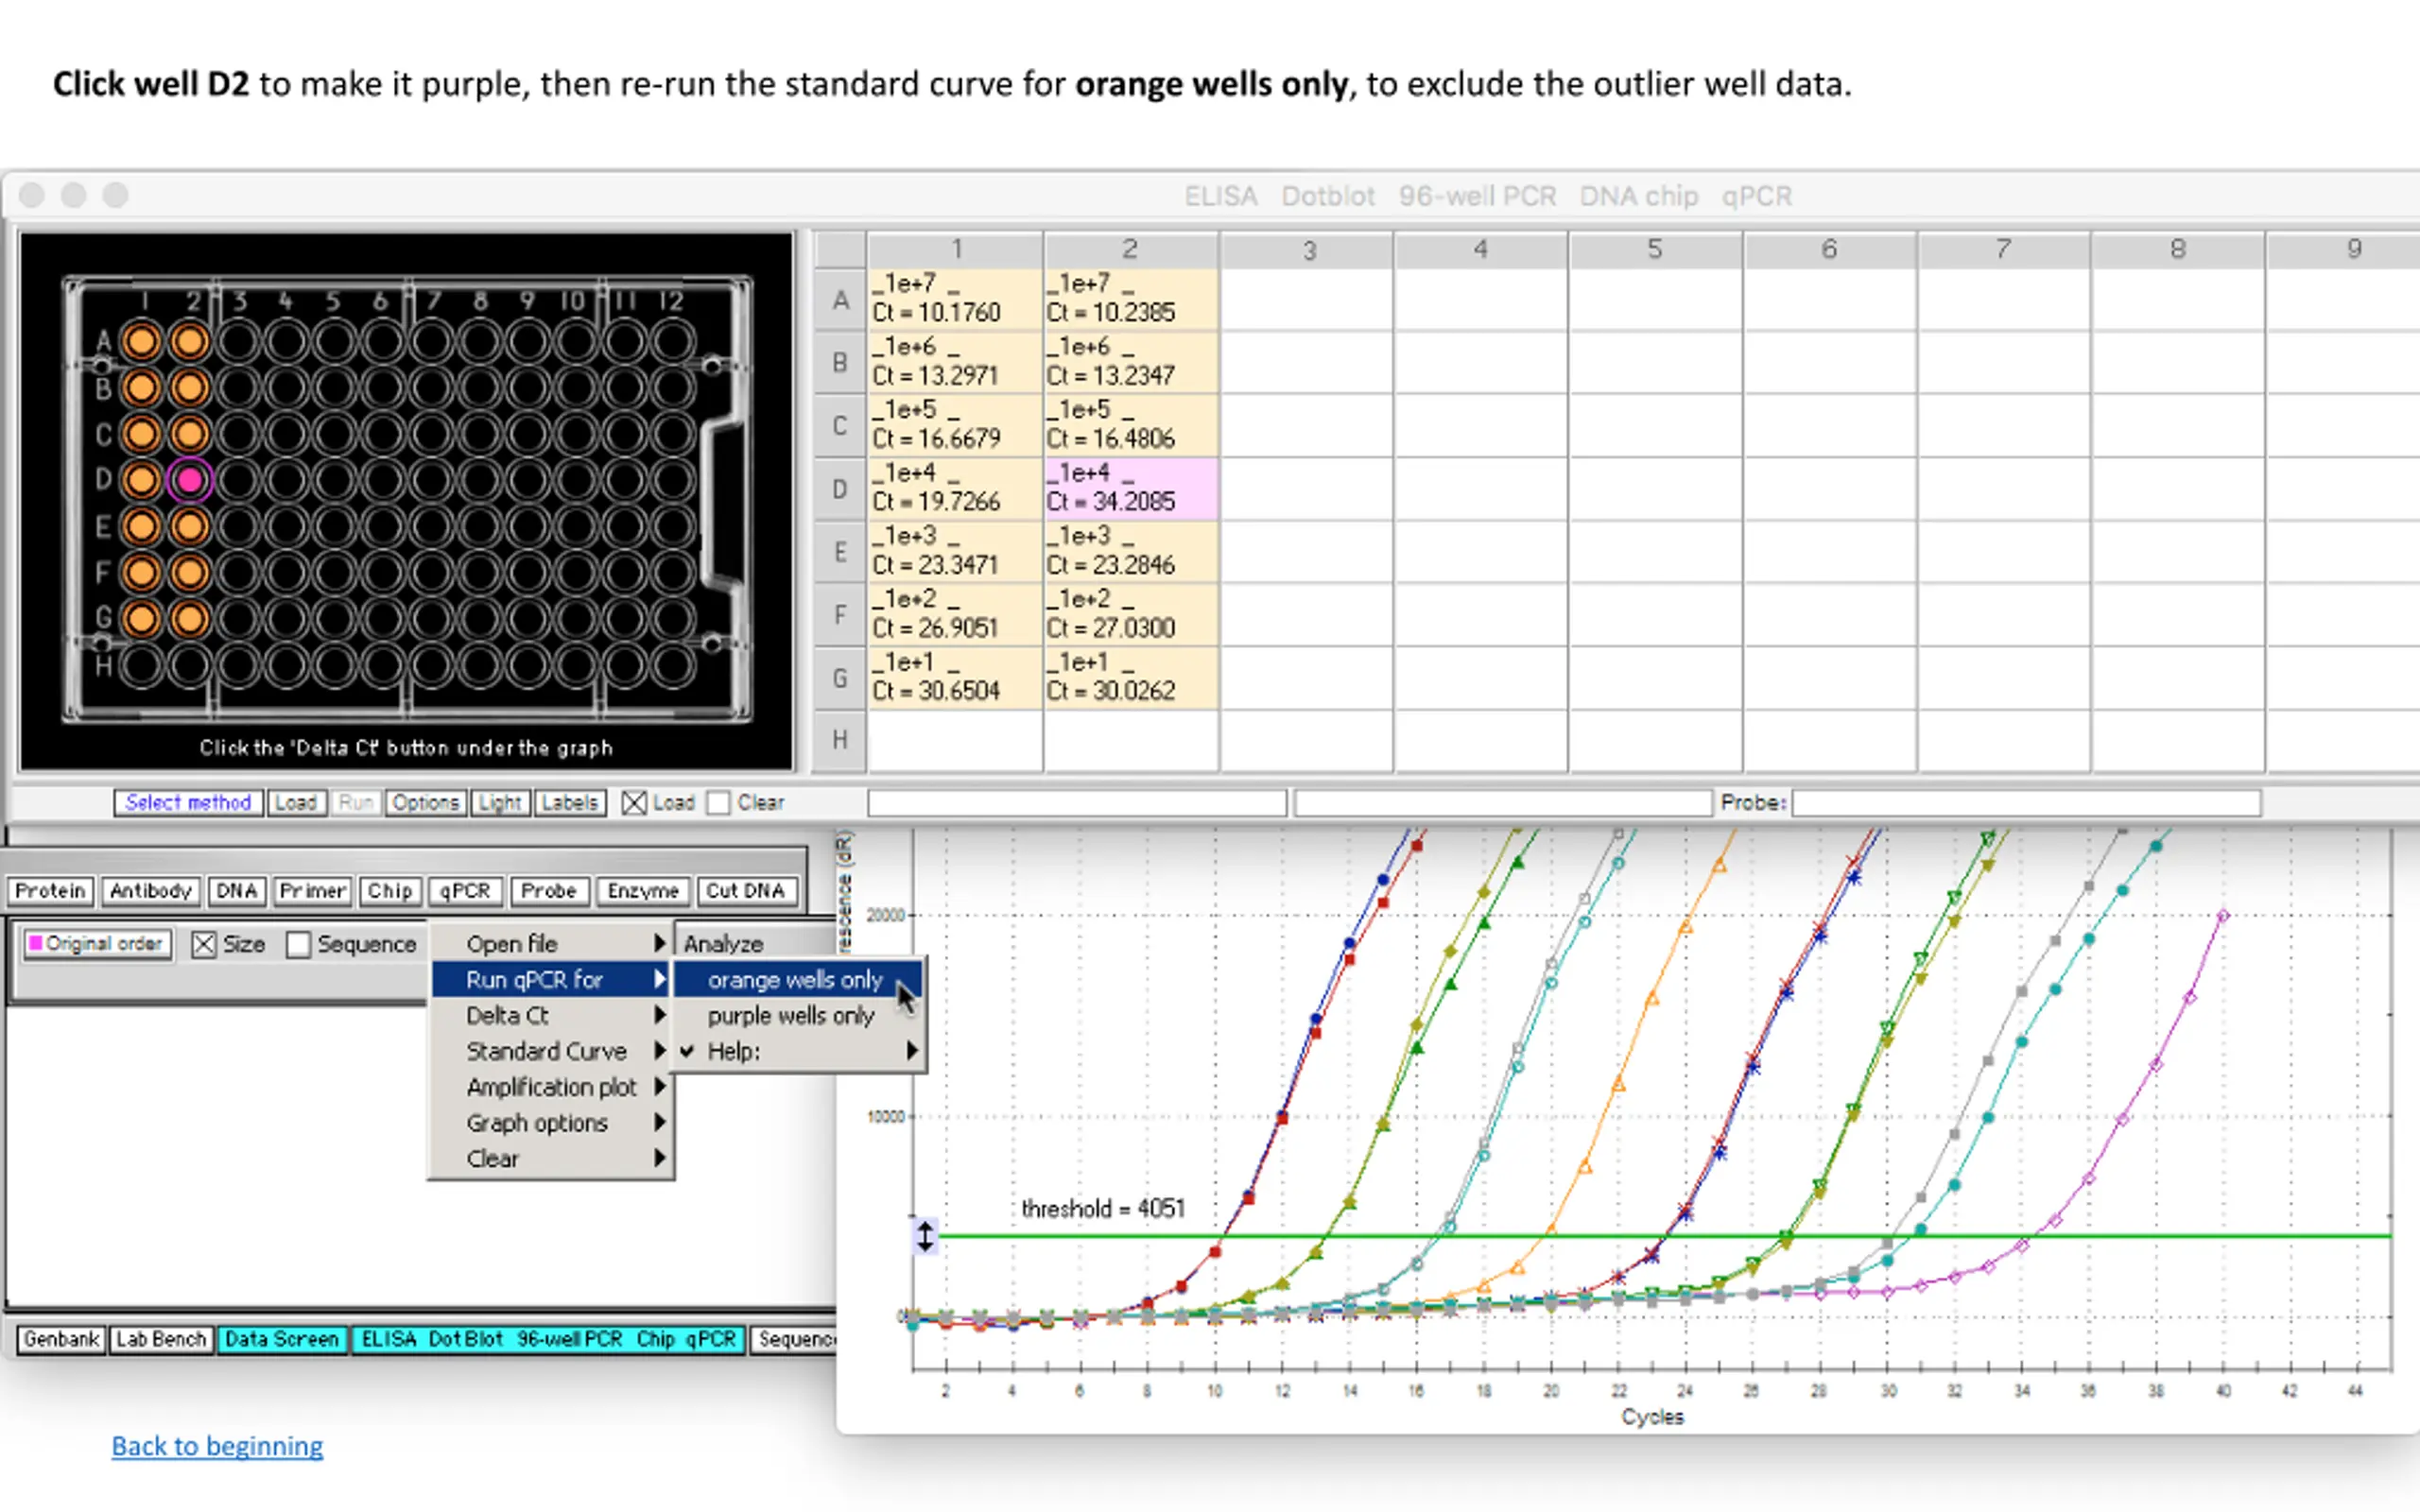This screenshot has width=2420, height=1512.
Task: Click orange well E1 in the plate
Action: coord(141,526)
